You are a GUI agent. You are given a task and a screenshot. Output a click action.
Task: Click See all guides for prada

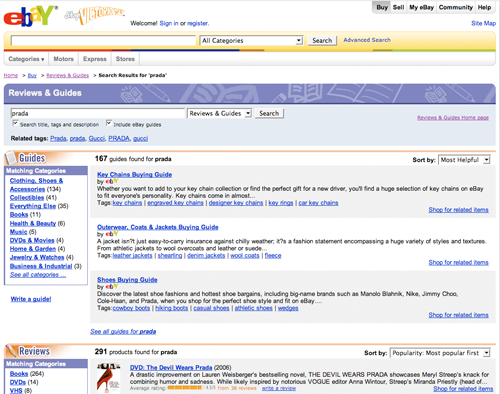[x=123, y=331]
